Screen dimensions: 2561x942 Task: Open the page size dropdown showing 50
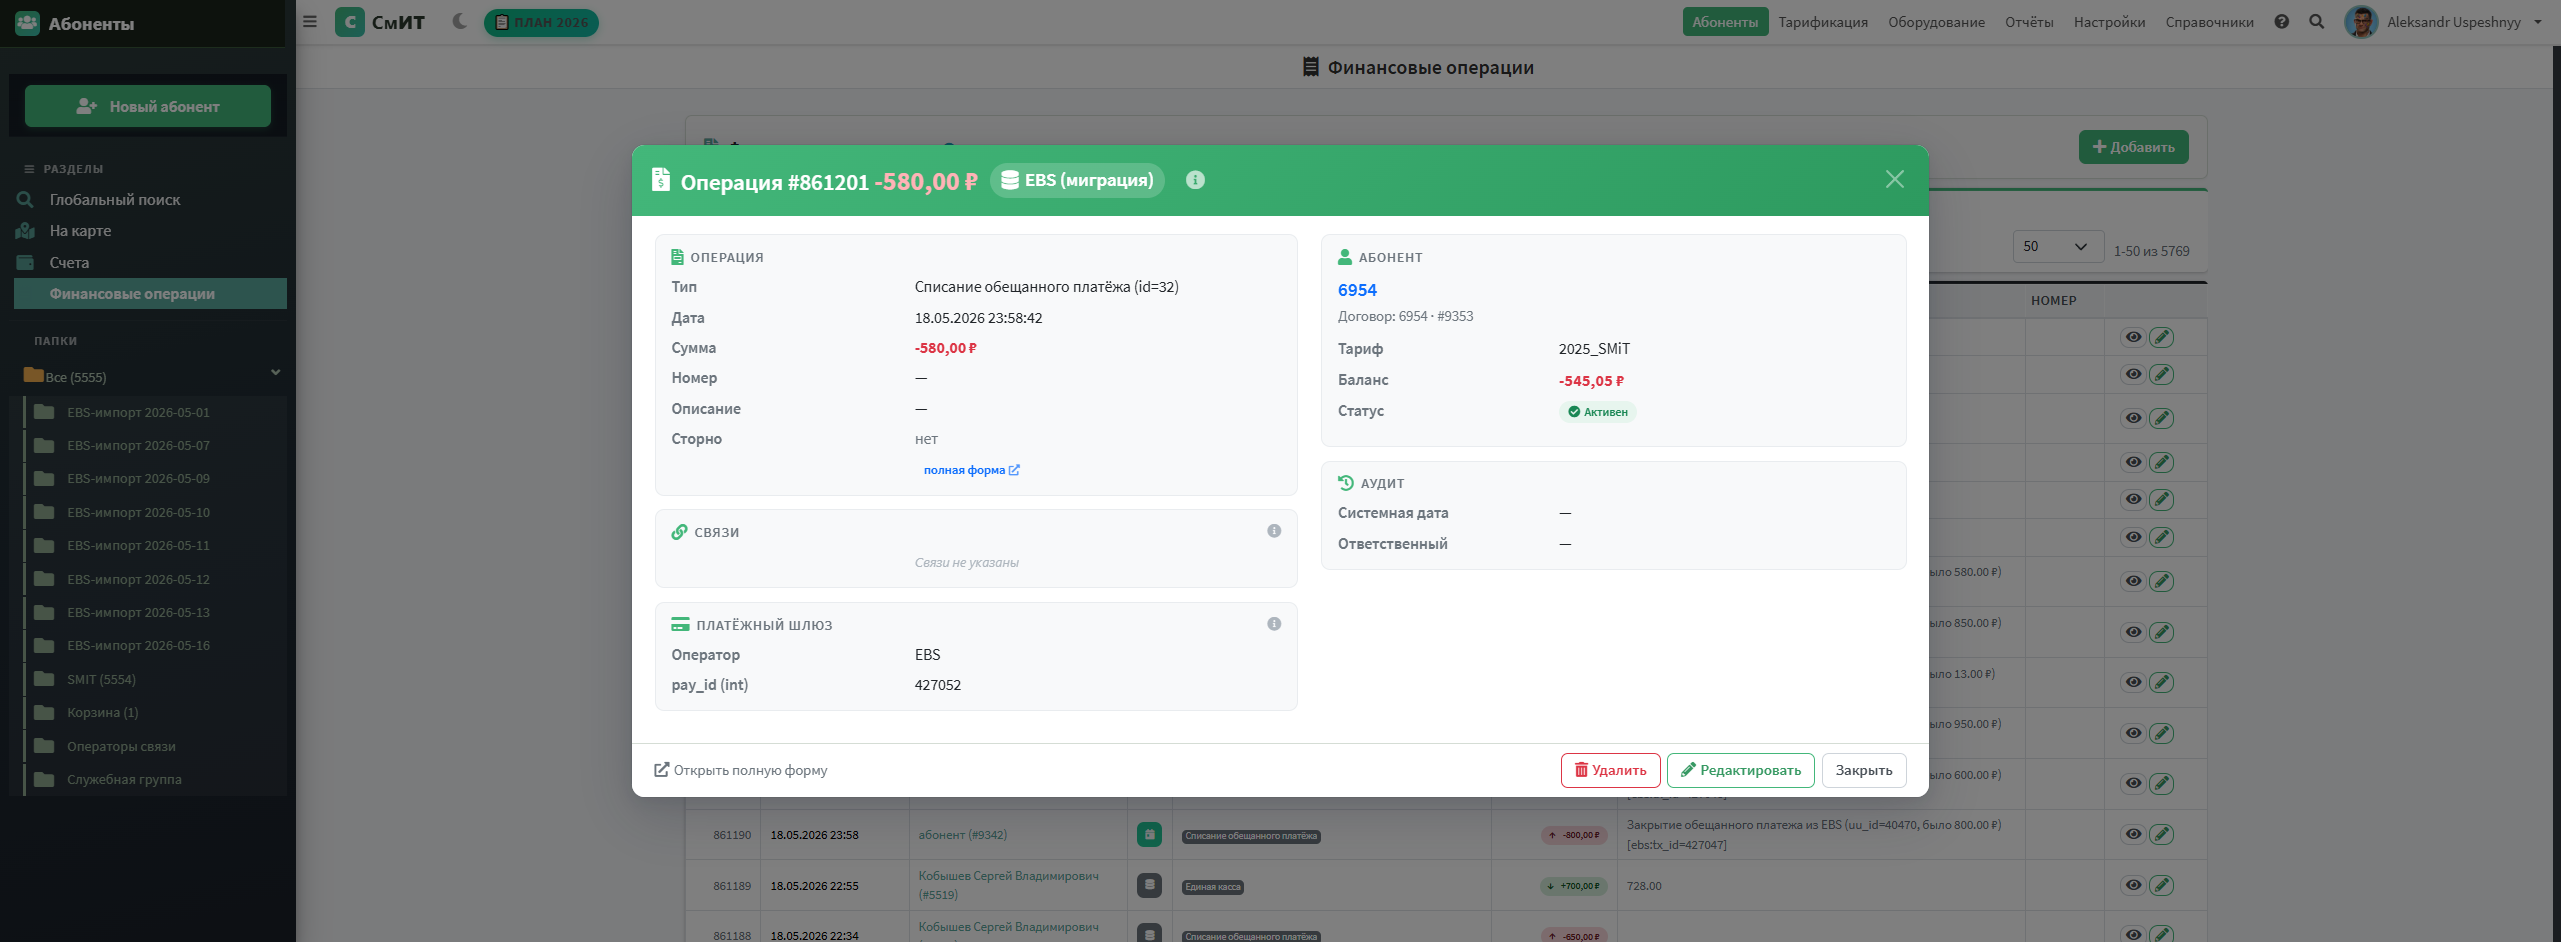click(x=2057, y=246)
